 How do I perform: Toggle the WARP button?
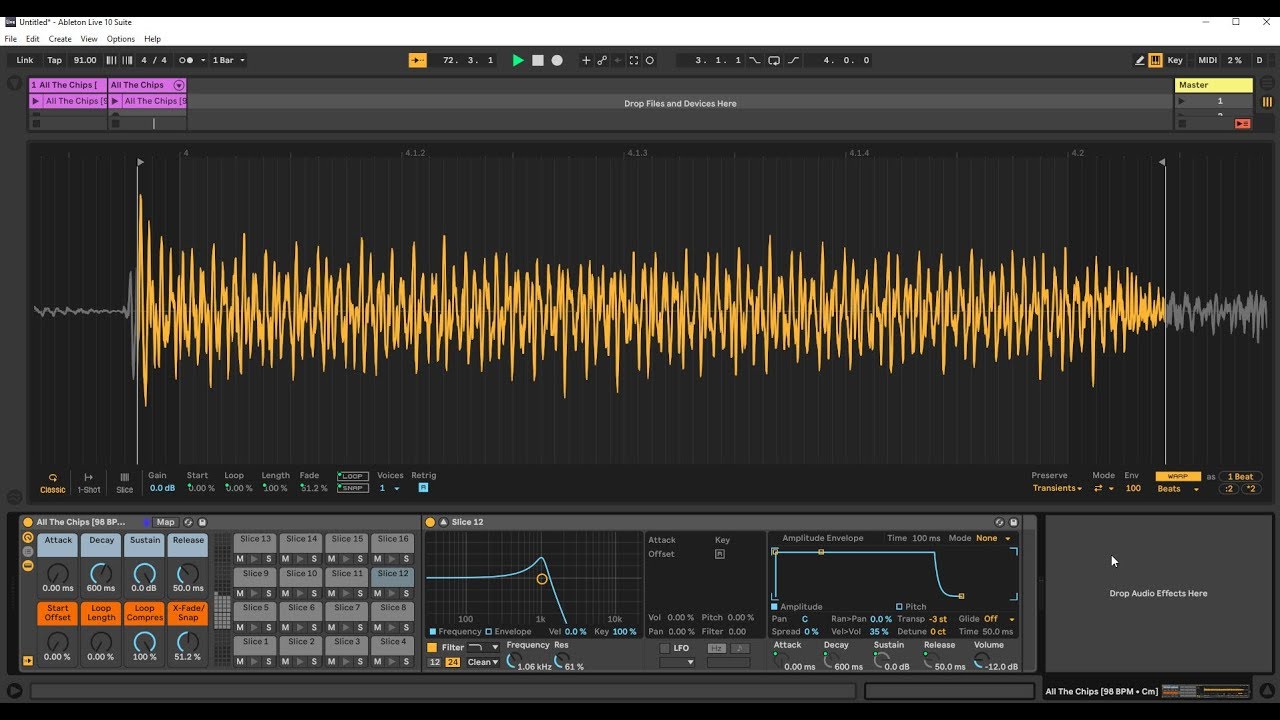coord(1178,476)
